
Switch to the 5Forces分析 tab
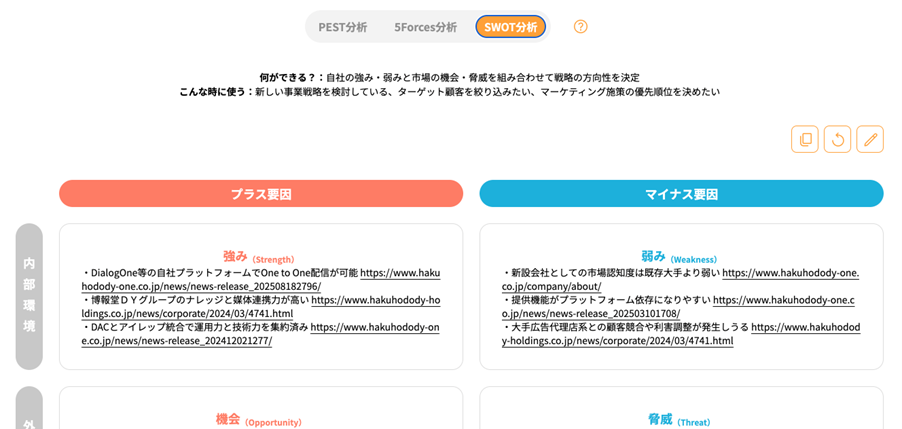coord(425,27)
